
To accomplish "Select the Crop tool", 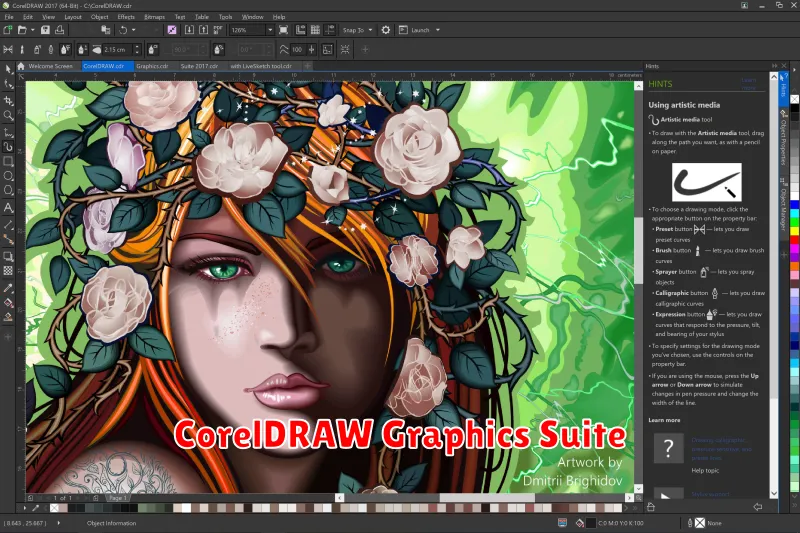I will (x=8, y=100).
